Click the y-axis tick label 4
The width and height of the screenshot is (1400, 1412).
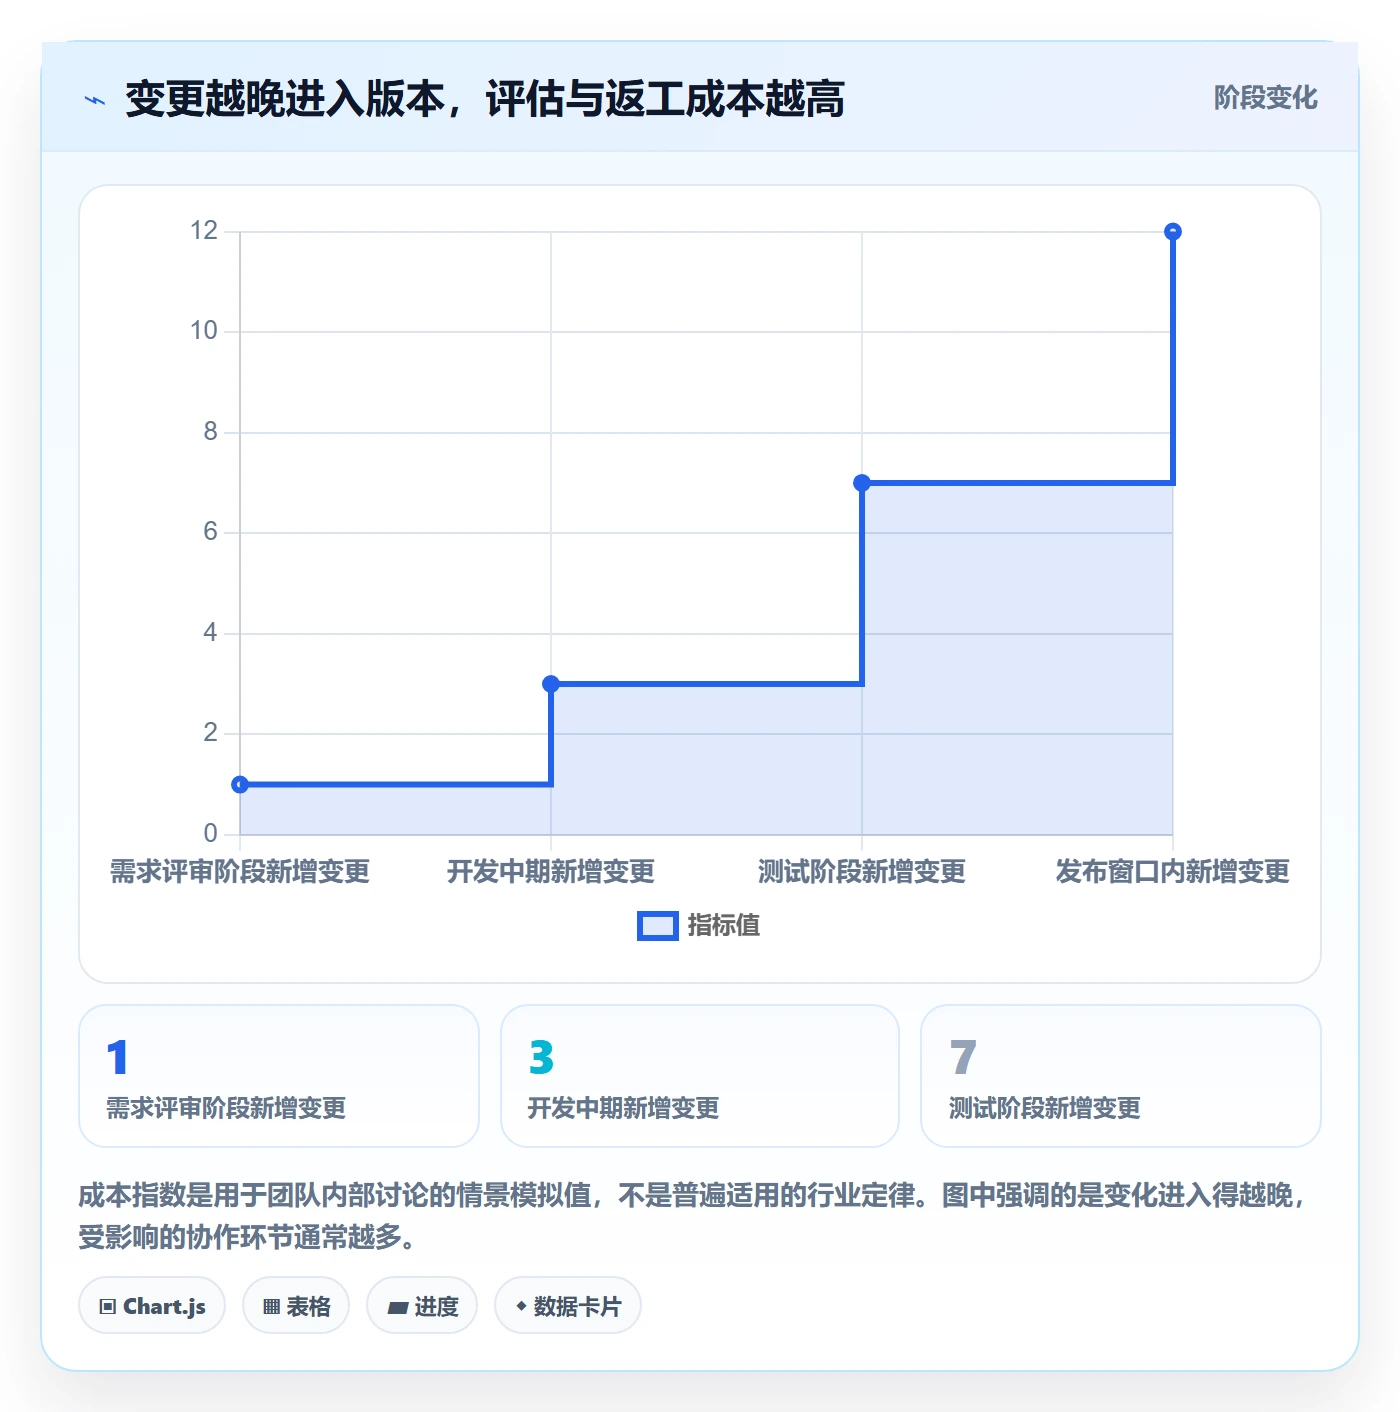click(210, 633)
